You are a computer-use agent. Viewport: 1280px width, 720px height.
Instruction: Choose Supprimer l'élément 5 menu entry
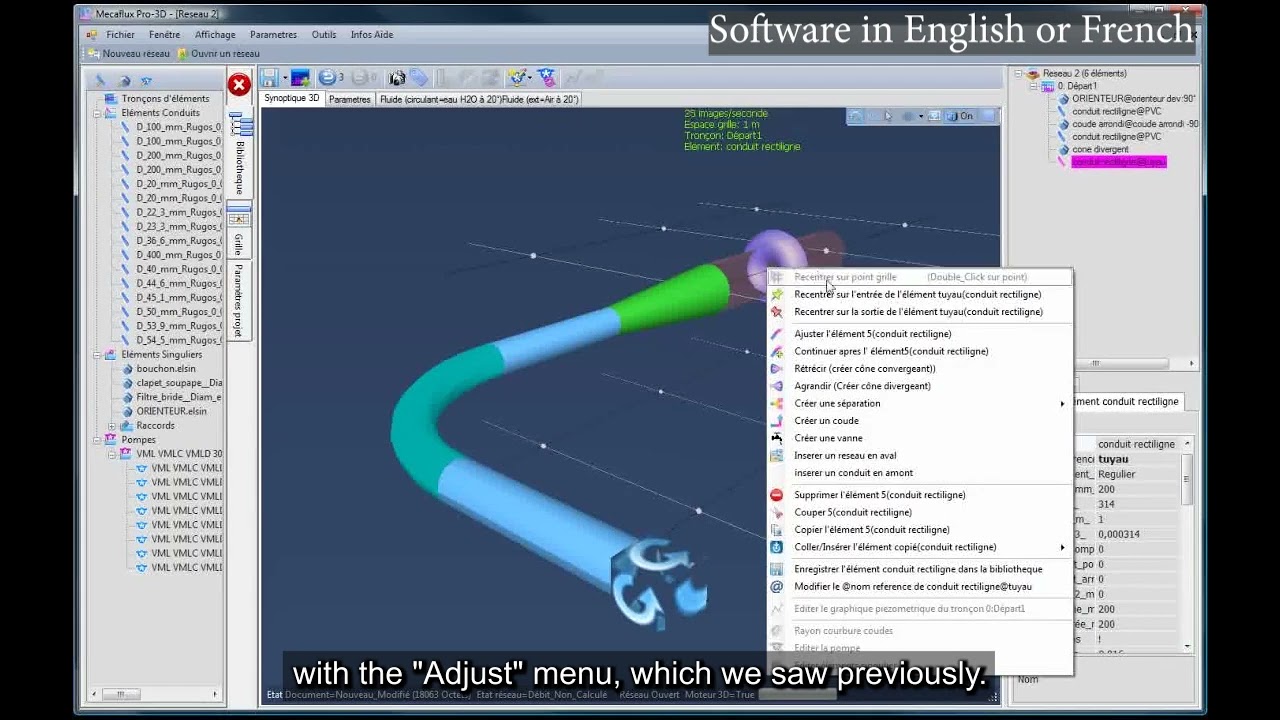tap(880, 495)
